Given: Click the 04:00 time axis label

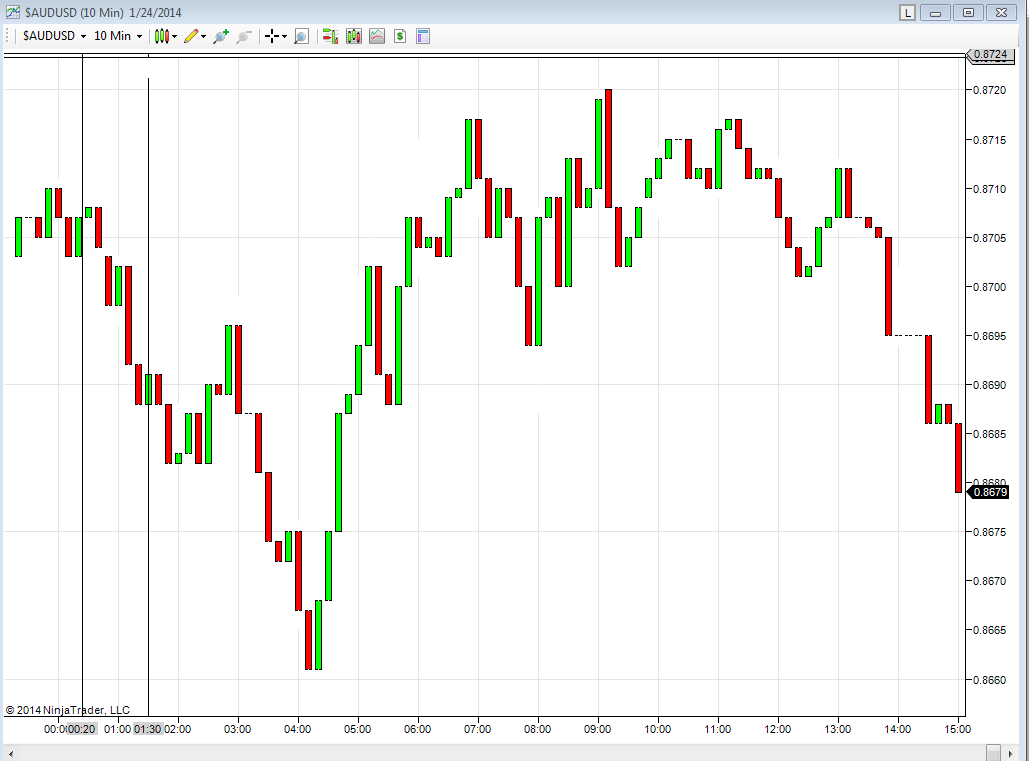Looking at the screenshot, I should pos(297,729).
